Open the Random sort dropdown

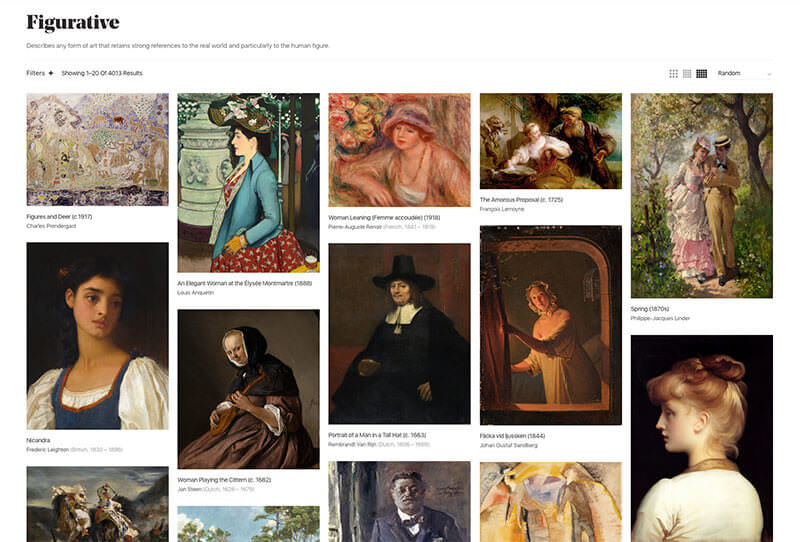pos(744,73)
